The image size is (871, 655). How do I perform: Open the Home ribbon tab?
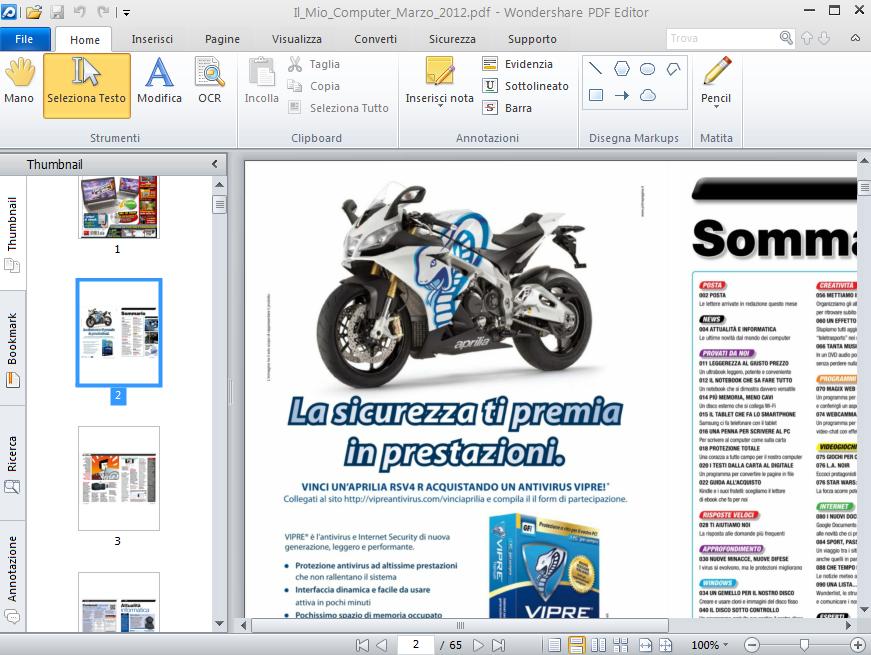pyautogui.click(x=84, y=39)
